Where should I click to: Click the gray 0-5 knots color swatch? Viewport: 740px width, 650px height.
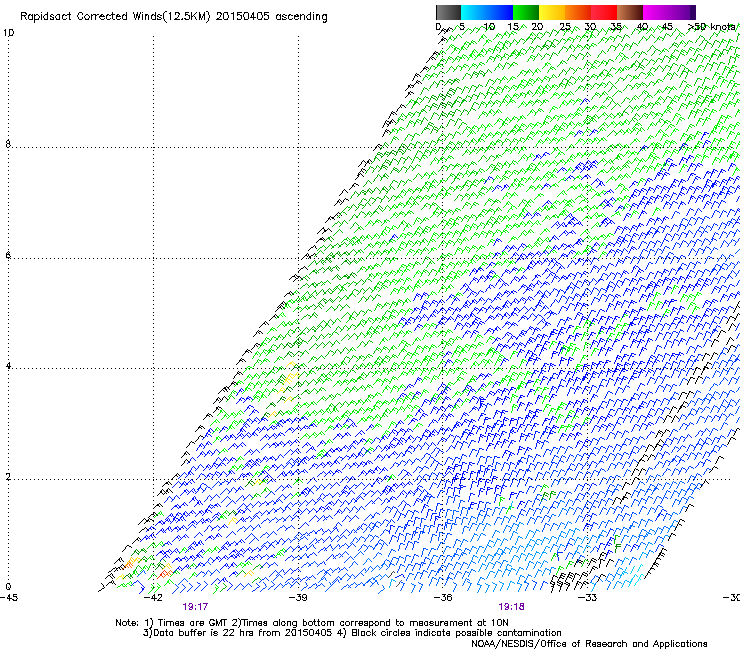click(448, 12)
